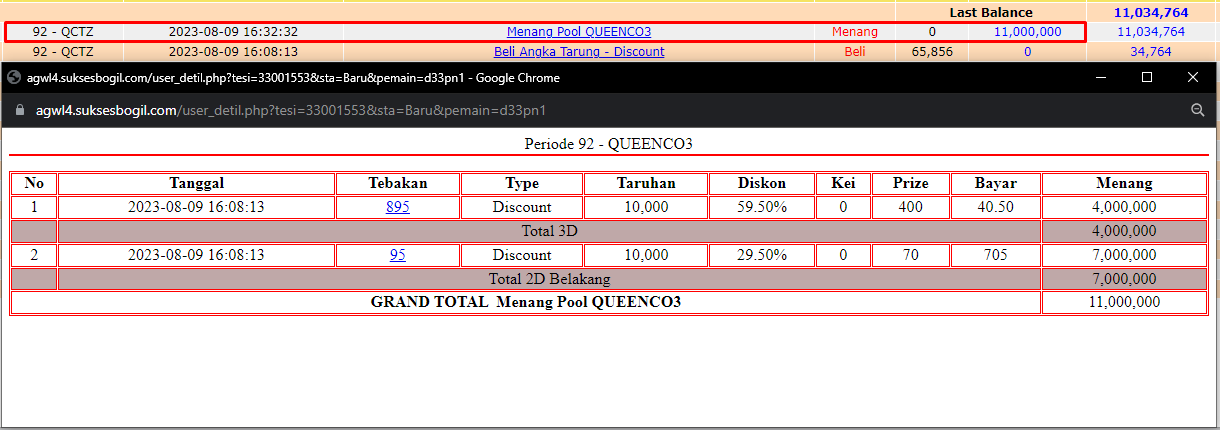This screenshot has height=430, width=1220.
Task: Click 11,000,000 in the Menang row
Action: point(1027,32)
